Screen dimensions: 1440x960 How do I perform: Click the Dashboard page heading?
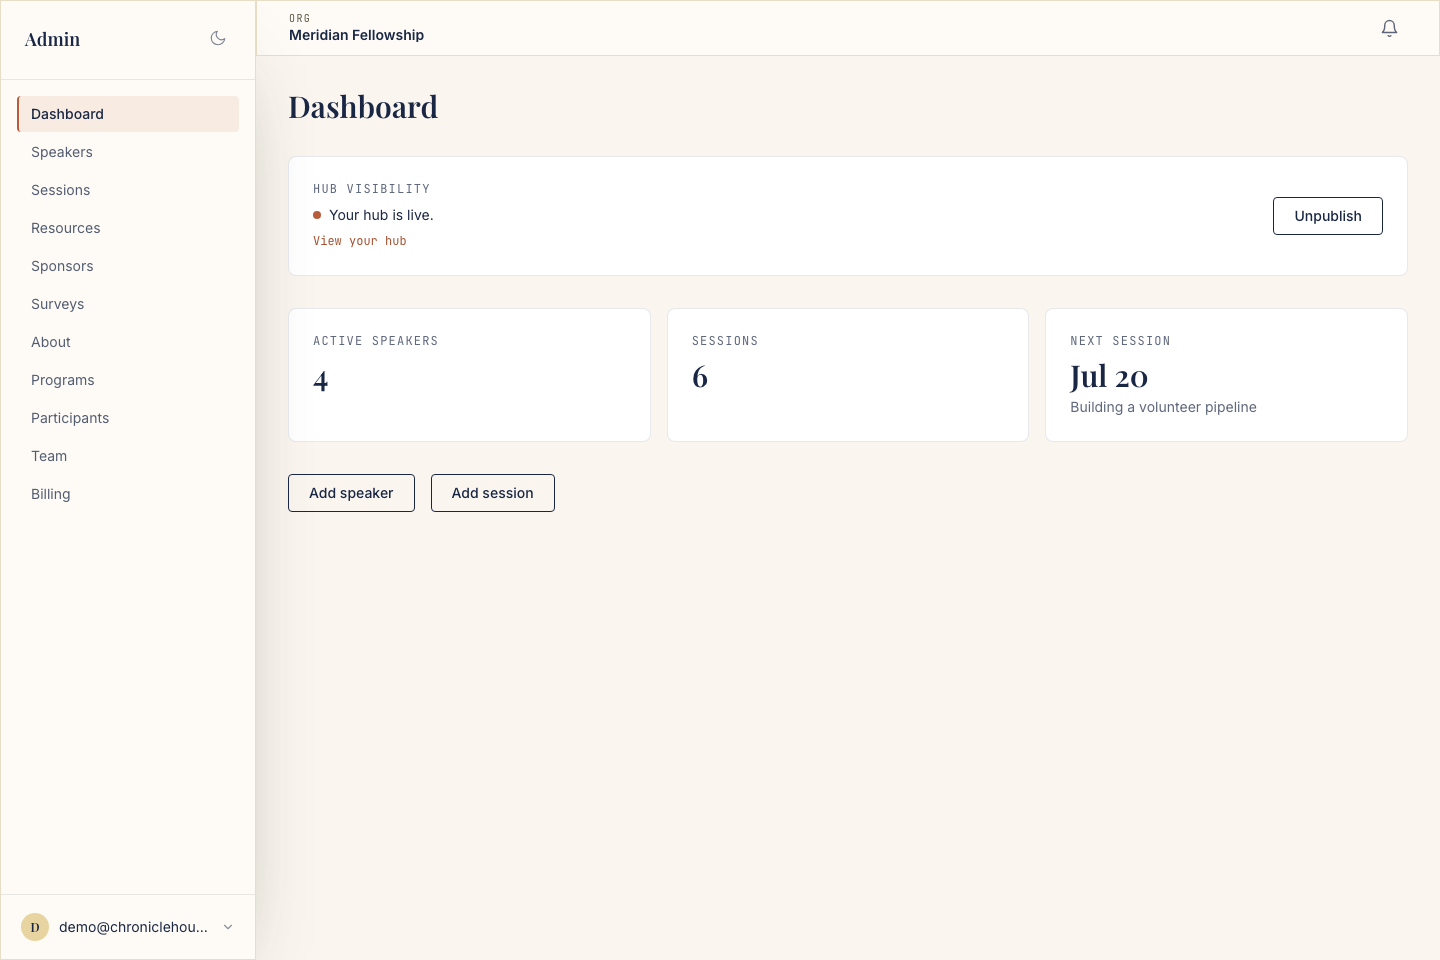click(363, 107)
